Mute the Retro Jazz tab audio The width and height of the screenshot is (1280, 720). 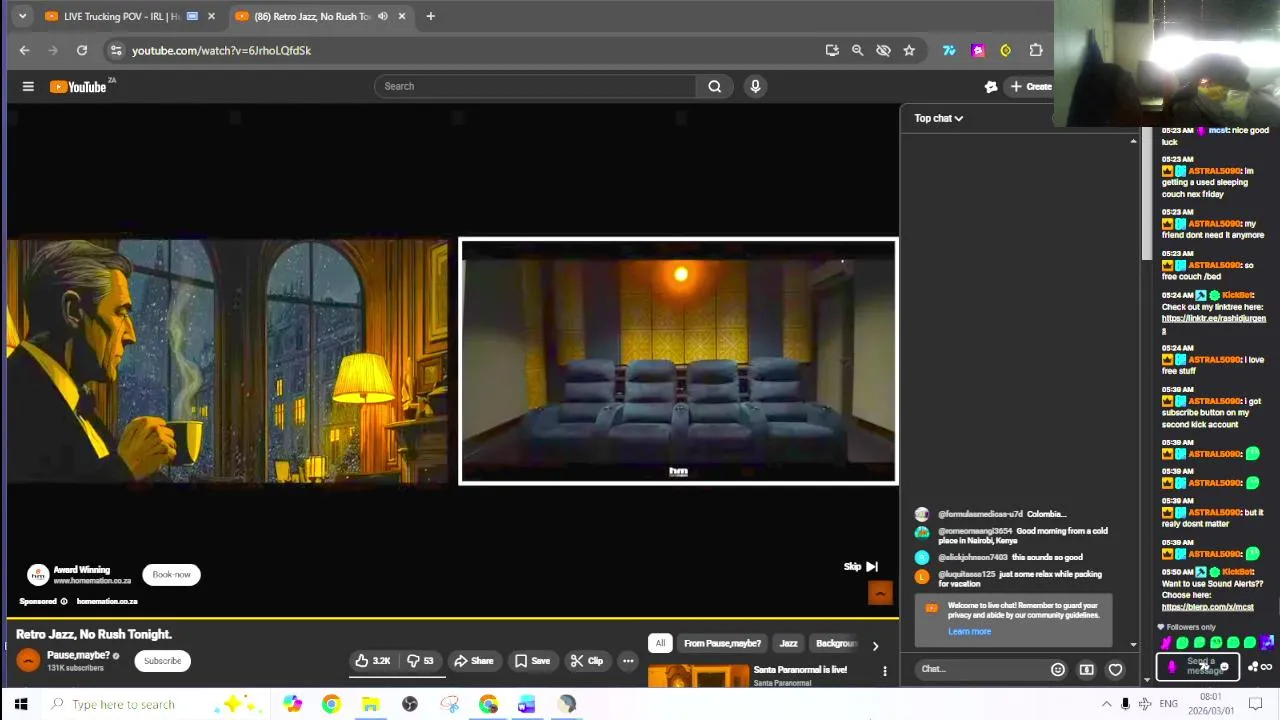383,16
